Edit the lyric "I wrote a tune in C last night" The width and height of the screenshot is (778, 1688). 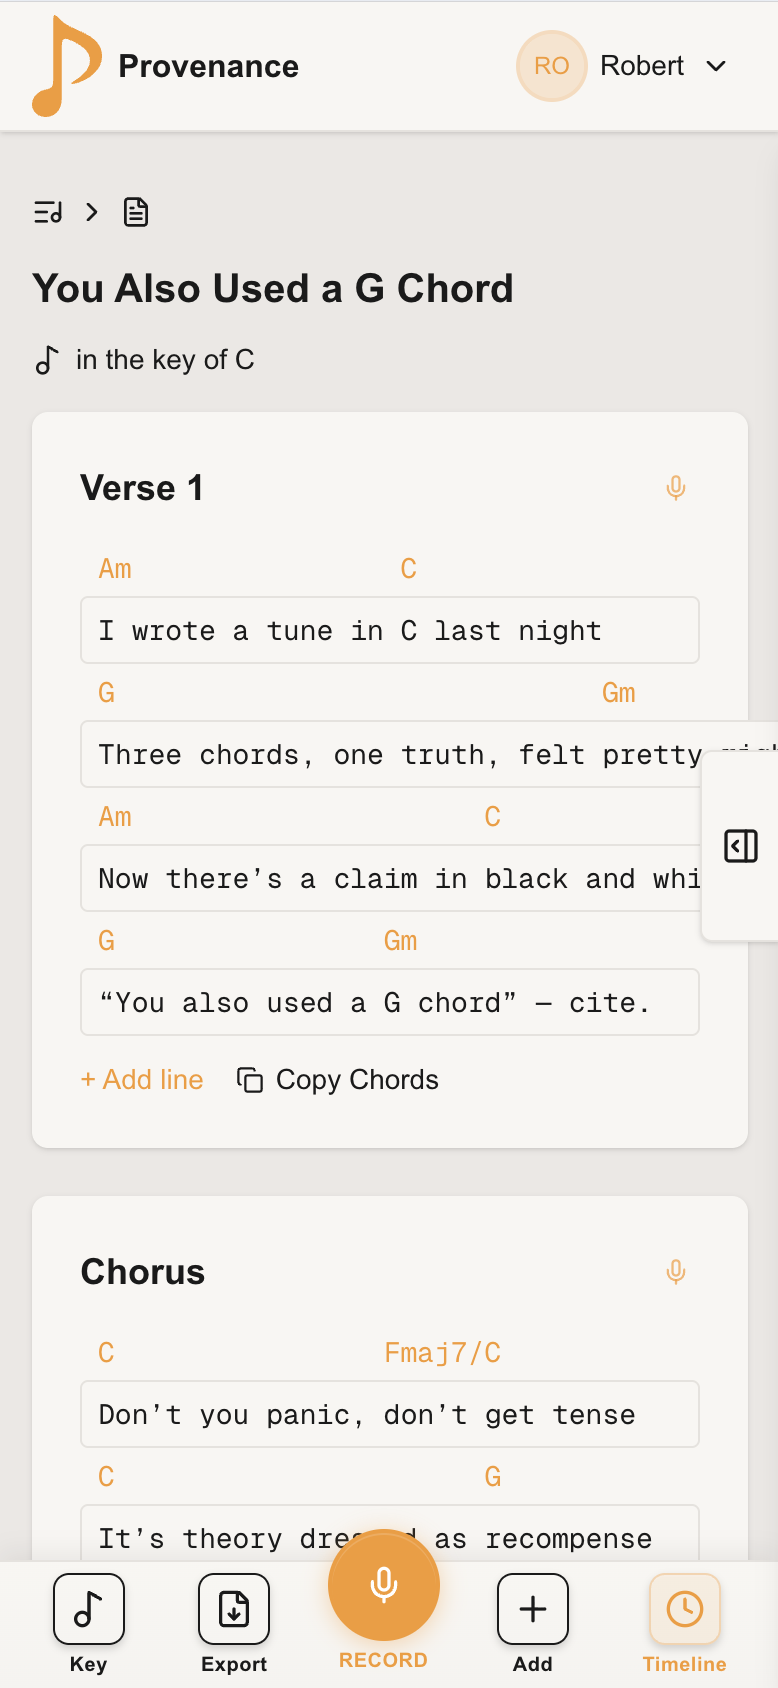click(x=390, y=631)
